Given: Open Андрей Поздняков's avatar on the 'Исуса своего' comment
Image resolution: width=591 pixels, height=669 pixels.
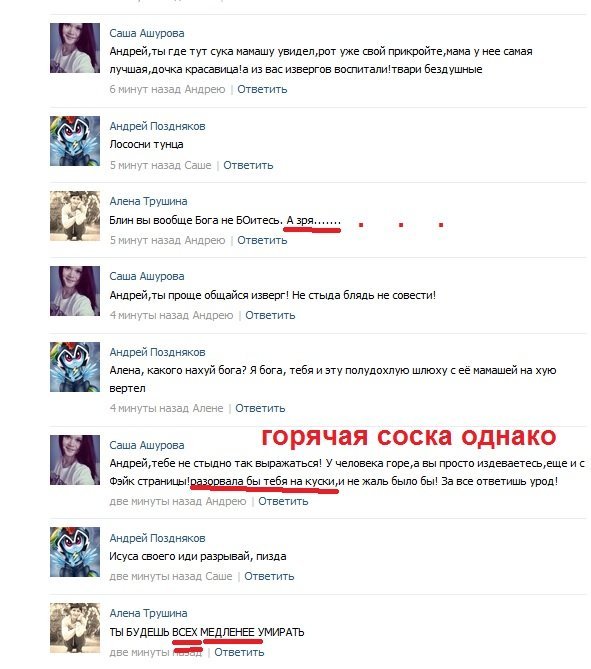Looking at the screenshot, I should (75, 552).
